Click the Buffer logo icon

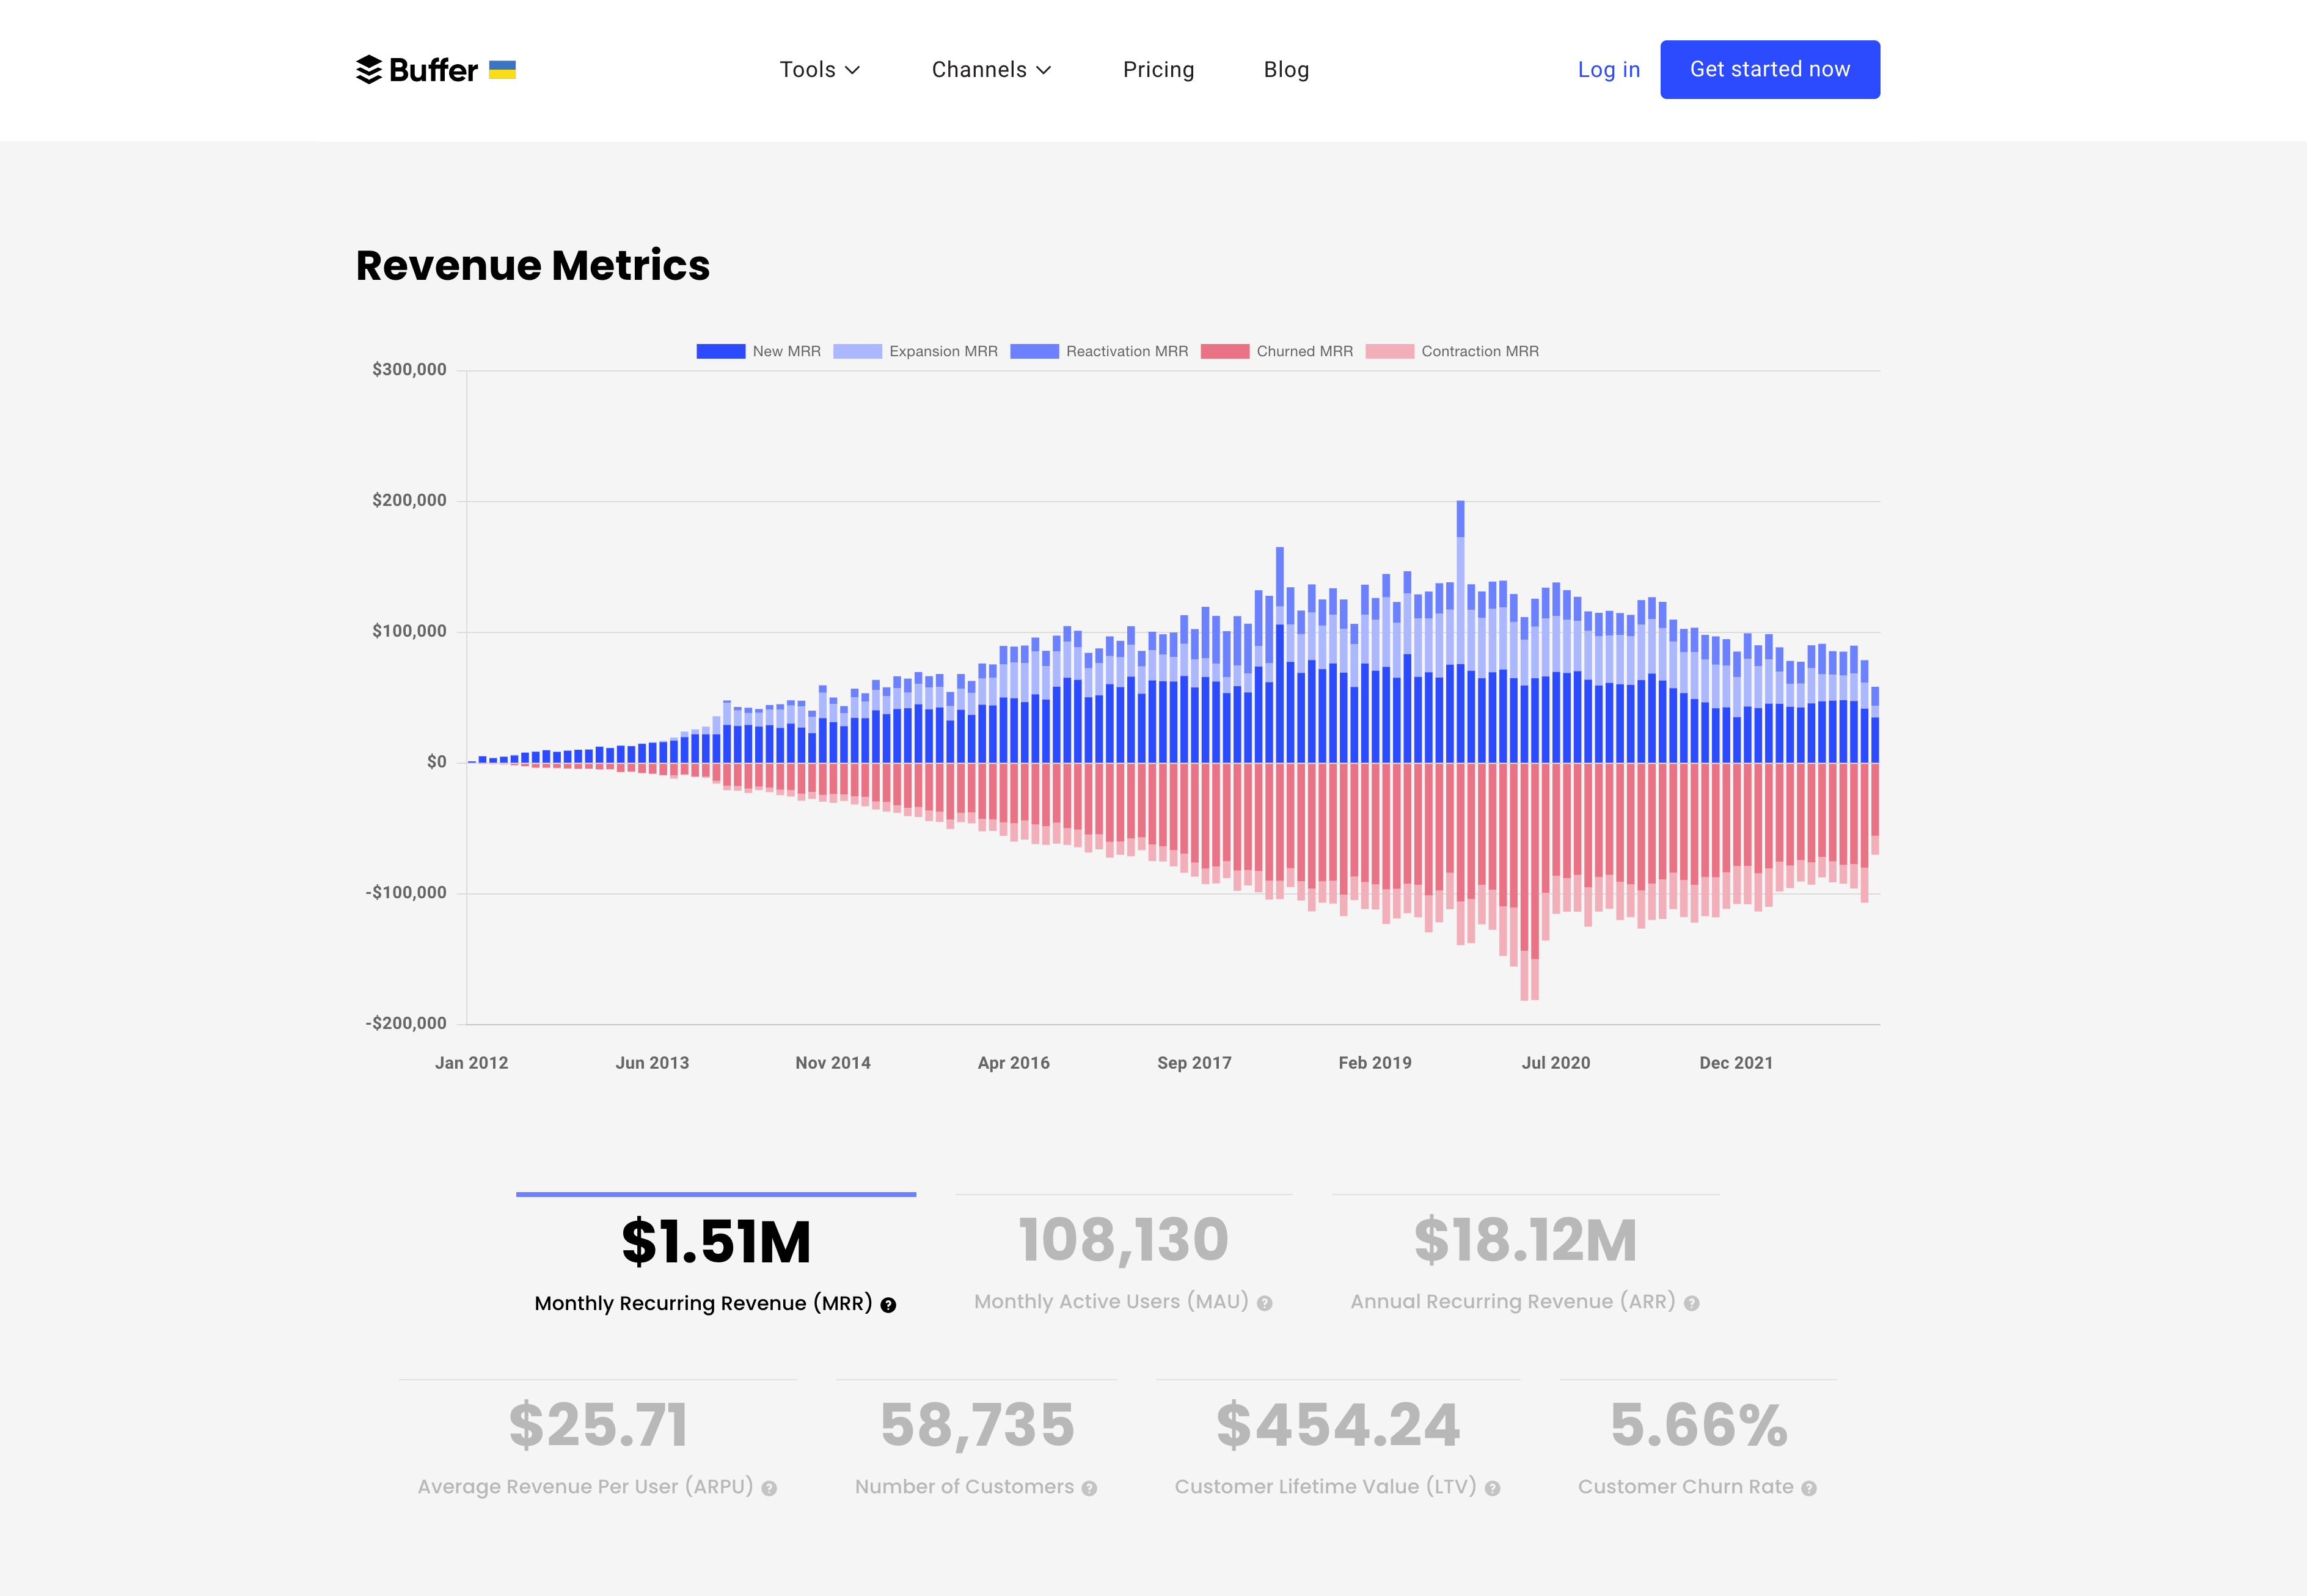tap(369, 70)
